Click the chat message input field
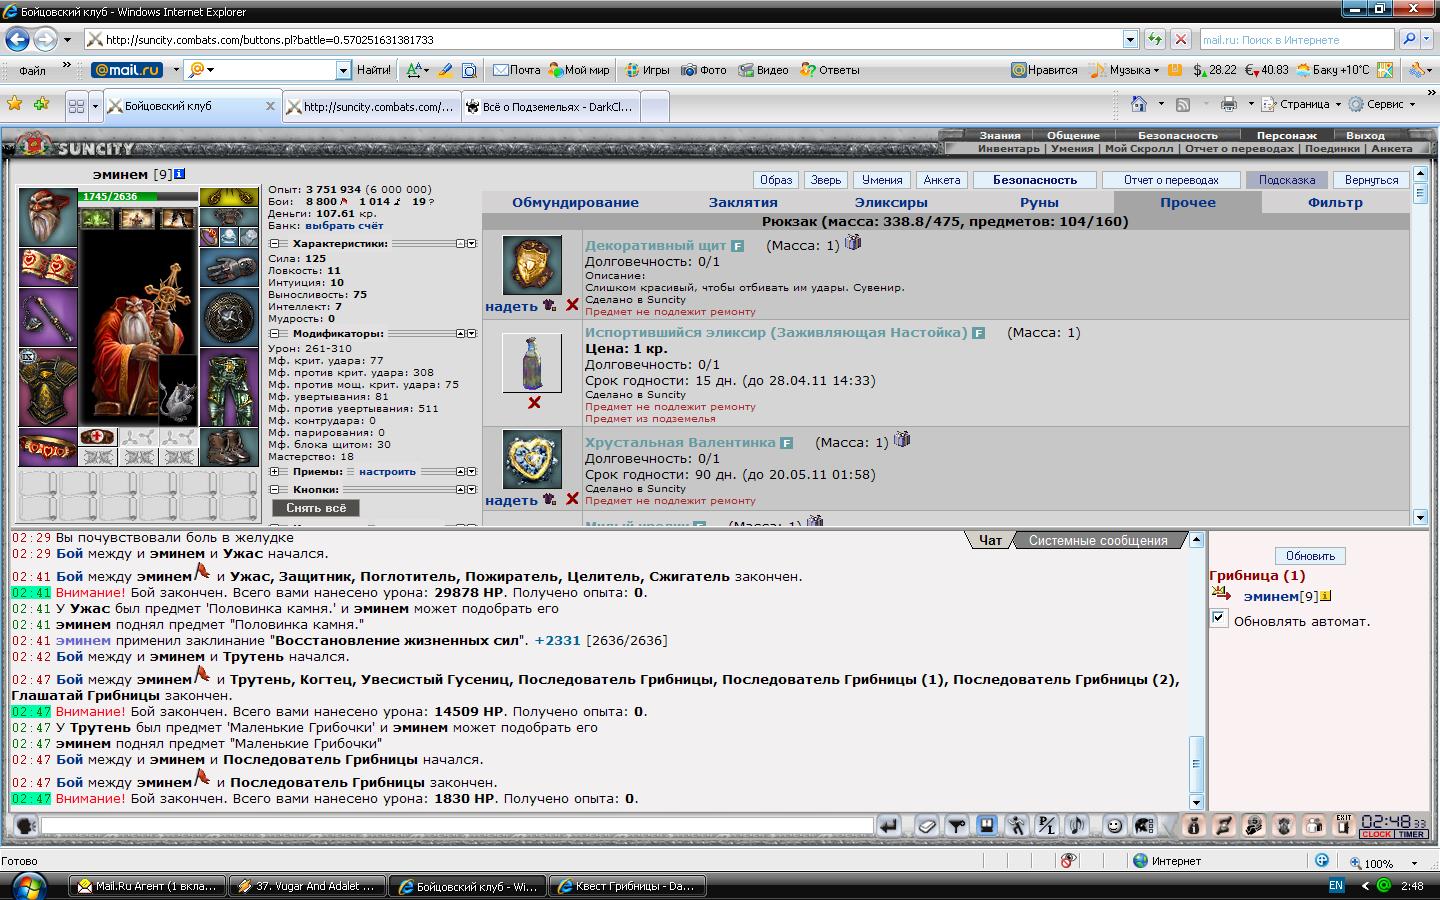 (457, 826)
